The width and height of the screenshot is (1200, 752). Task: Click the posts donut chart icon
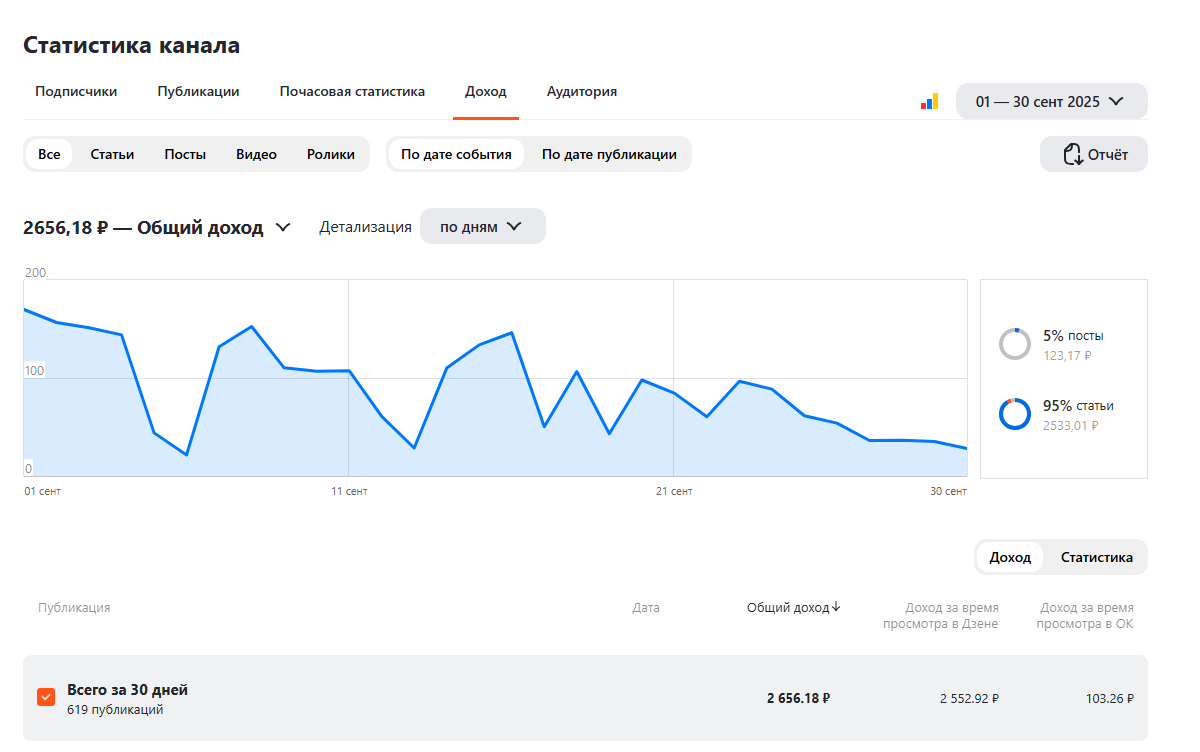[x=1014, y=344]
